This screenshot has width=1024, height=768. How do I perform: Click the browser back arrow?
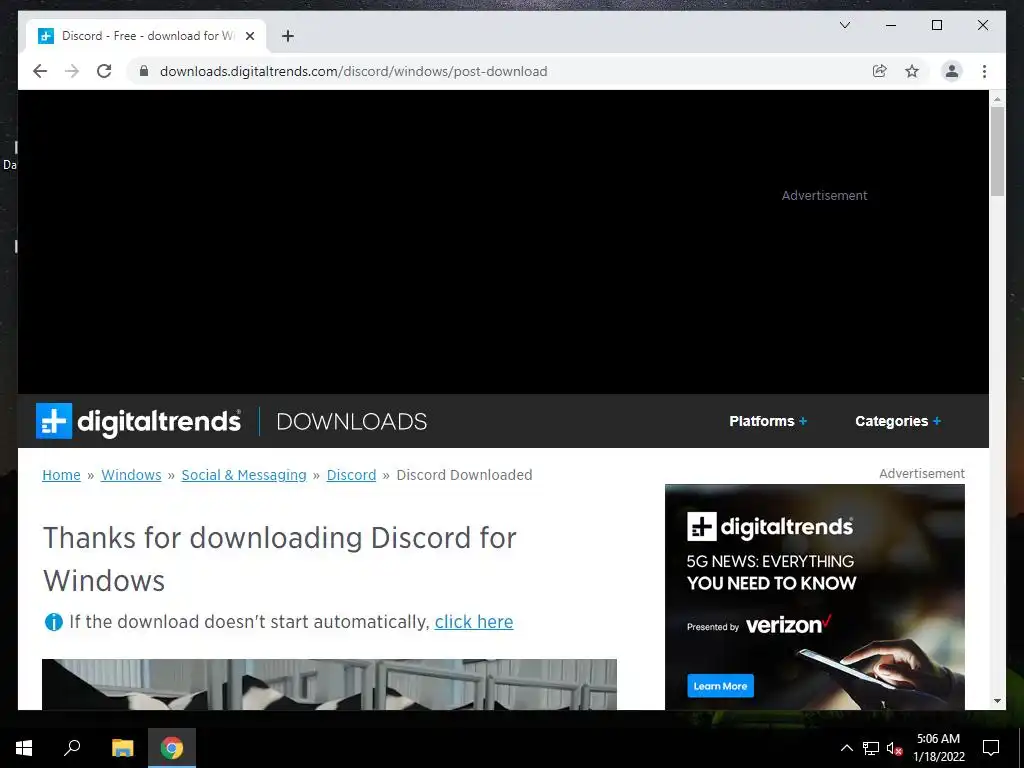(x=40, y=71)
